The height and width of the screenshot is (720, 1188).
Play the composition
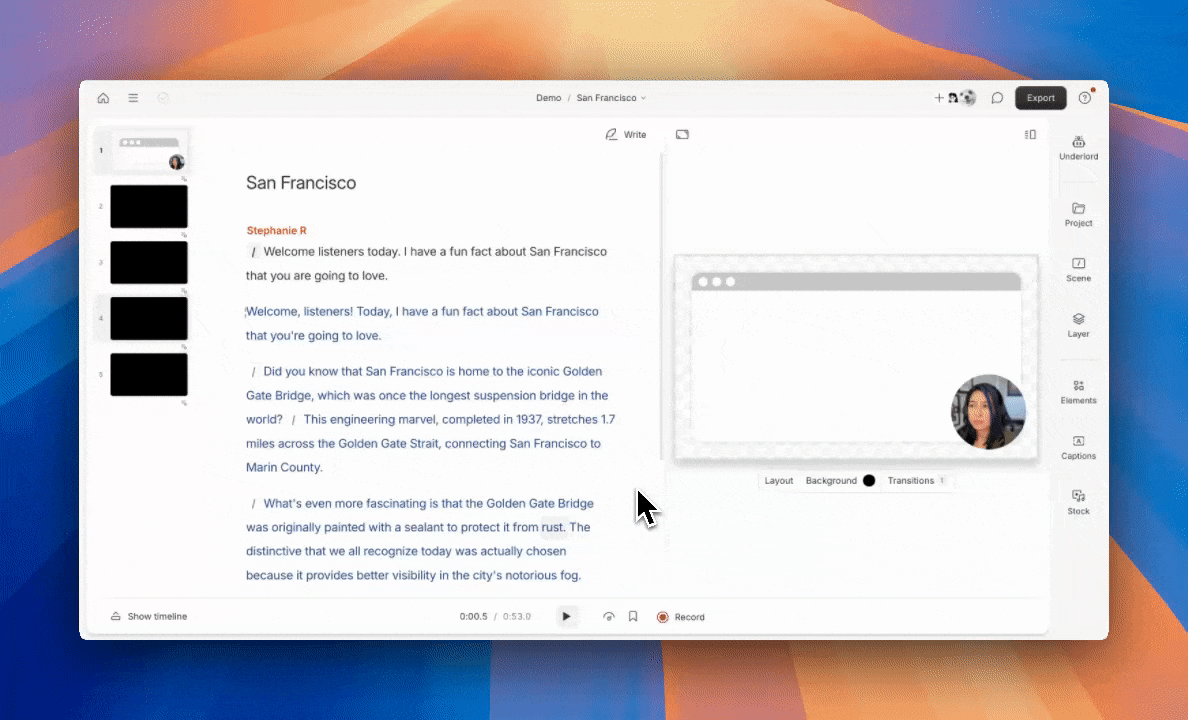coord(566,617)
